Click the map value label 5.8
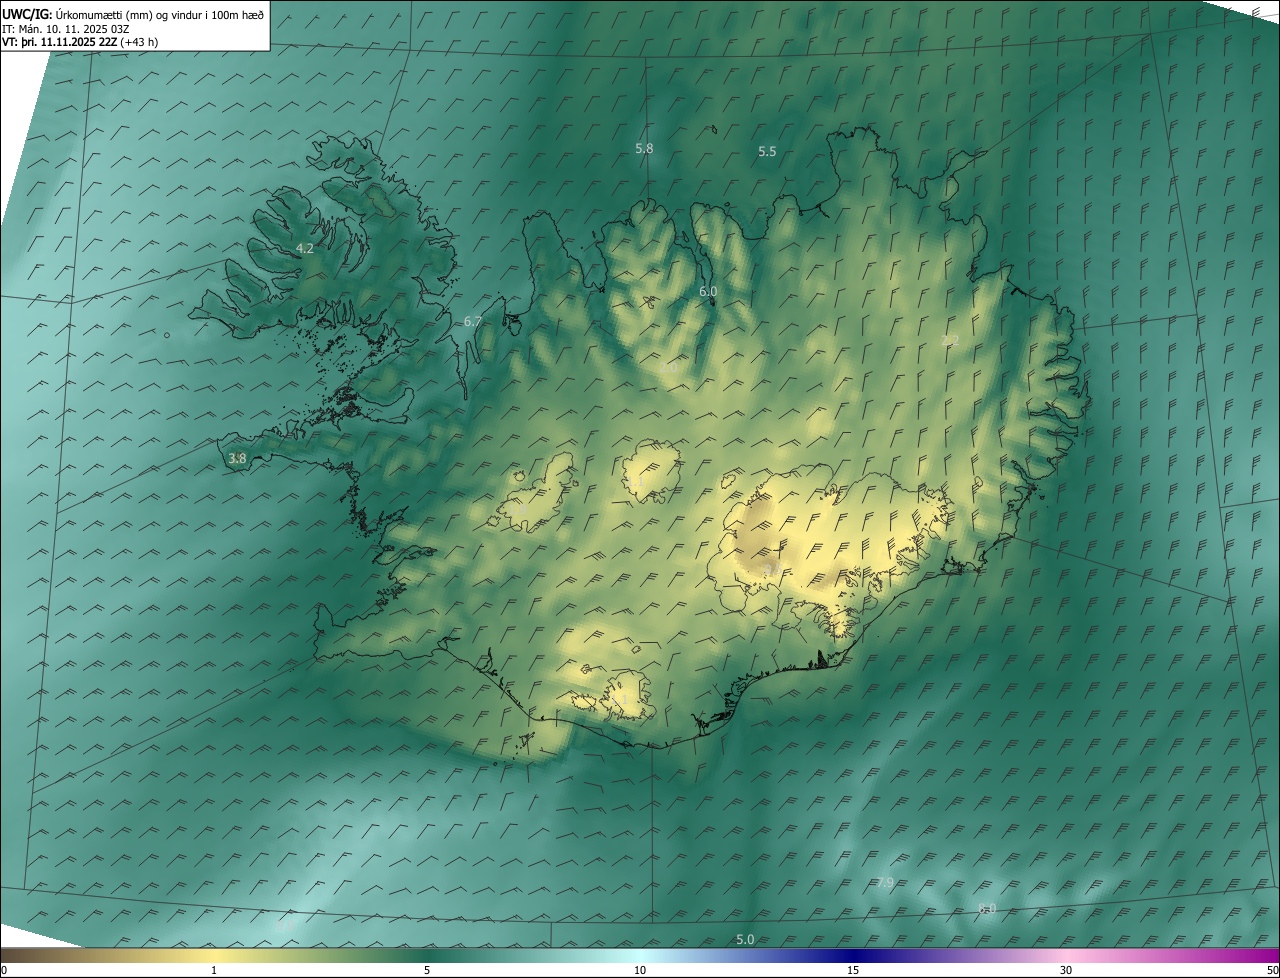Viewport: 1280px width, 978px height. coord(644,148)
